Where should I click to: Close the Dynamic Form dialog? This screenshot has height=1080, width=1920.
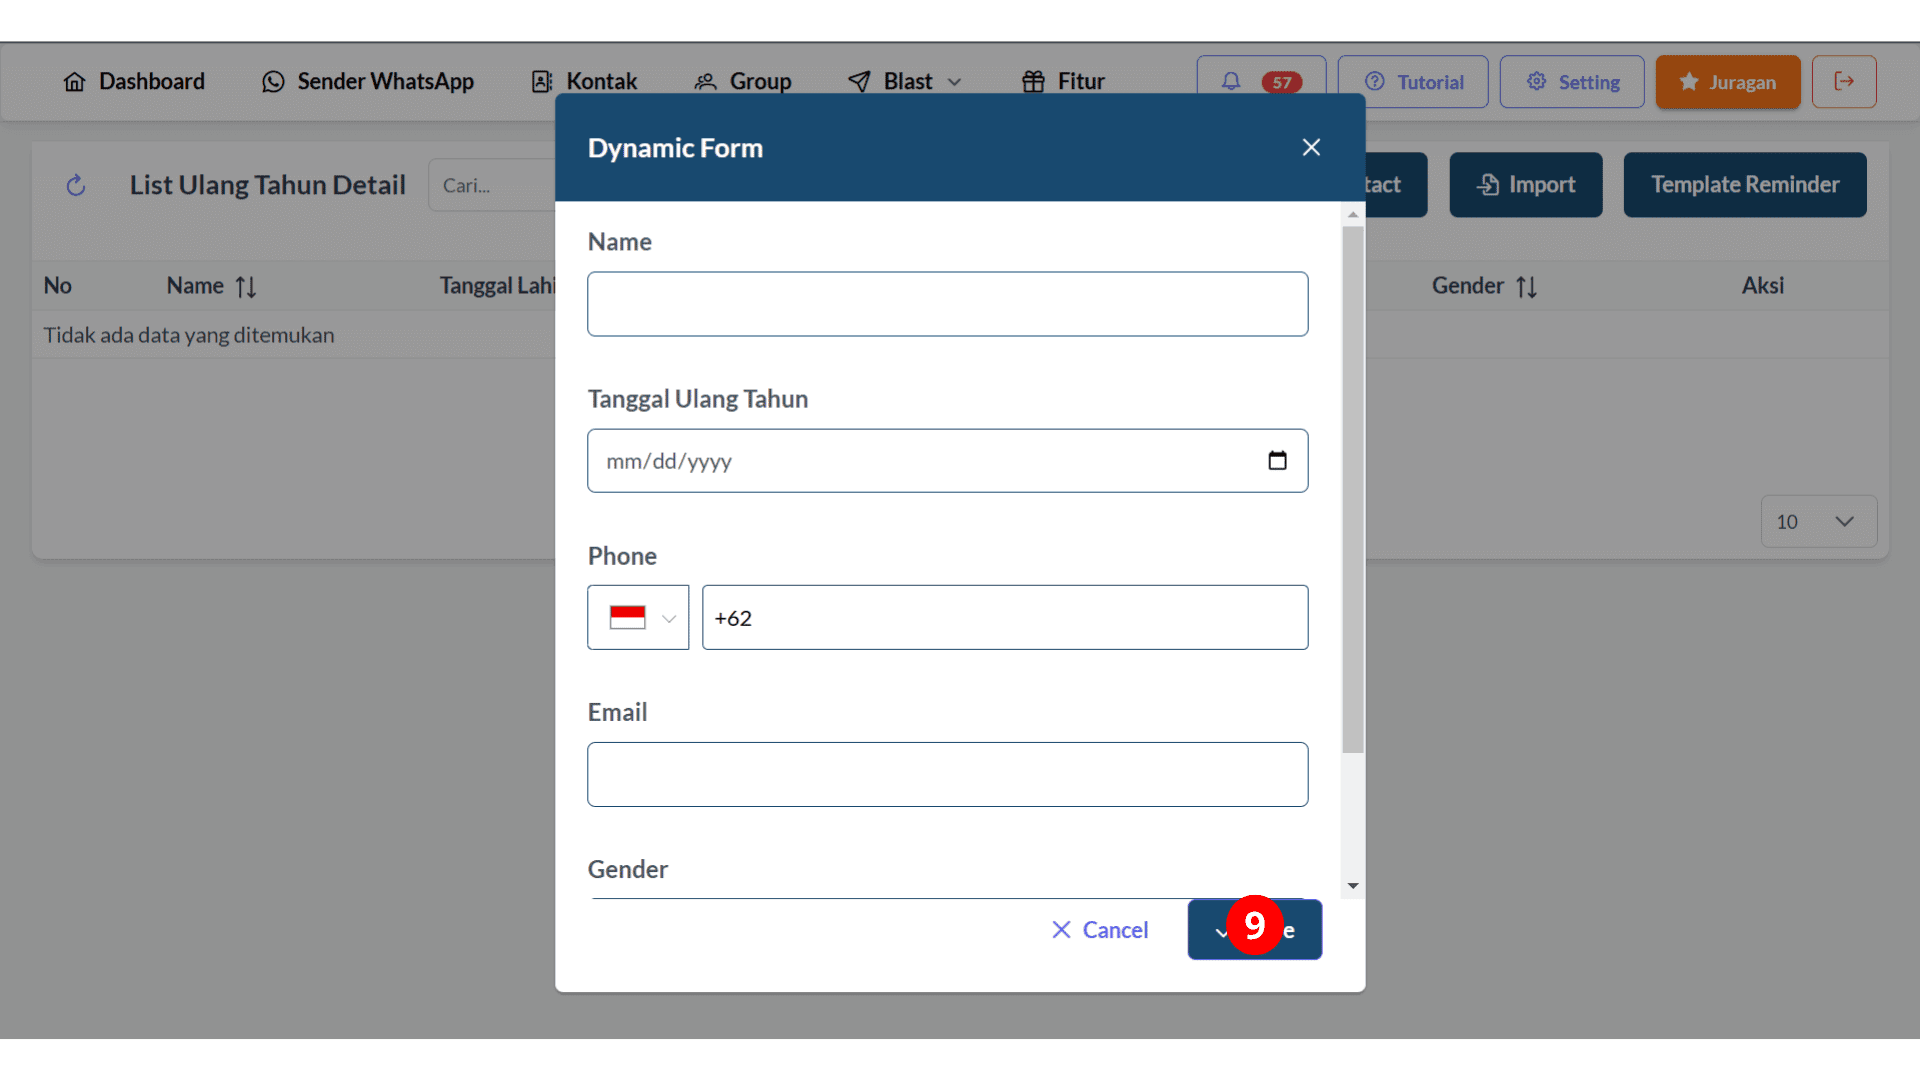coord(1311,148)
